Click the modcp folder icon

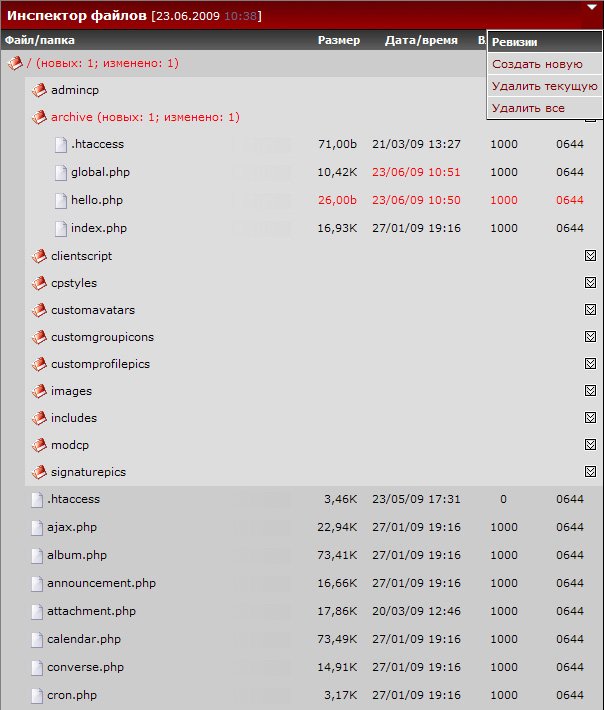click(39, 445)
